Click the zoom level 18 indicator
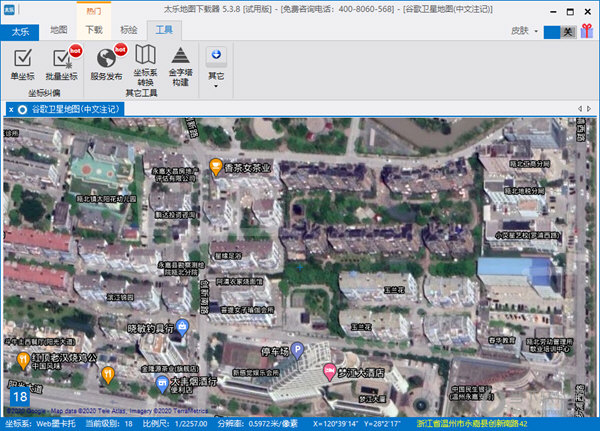The image size is (600, 431). tap(20, 397)
